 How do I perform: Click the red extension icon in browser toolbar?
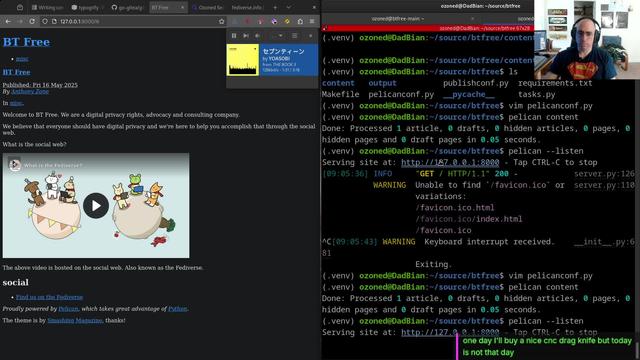[247, 21]
